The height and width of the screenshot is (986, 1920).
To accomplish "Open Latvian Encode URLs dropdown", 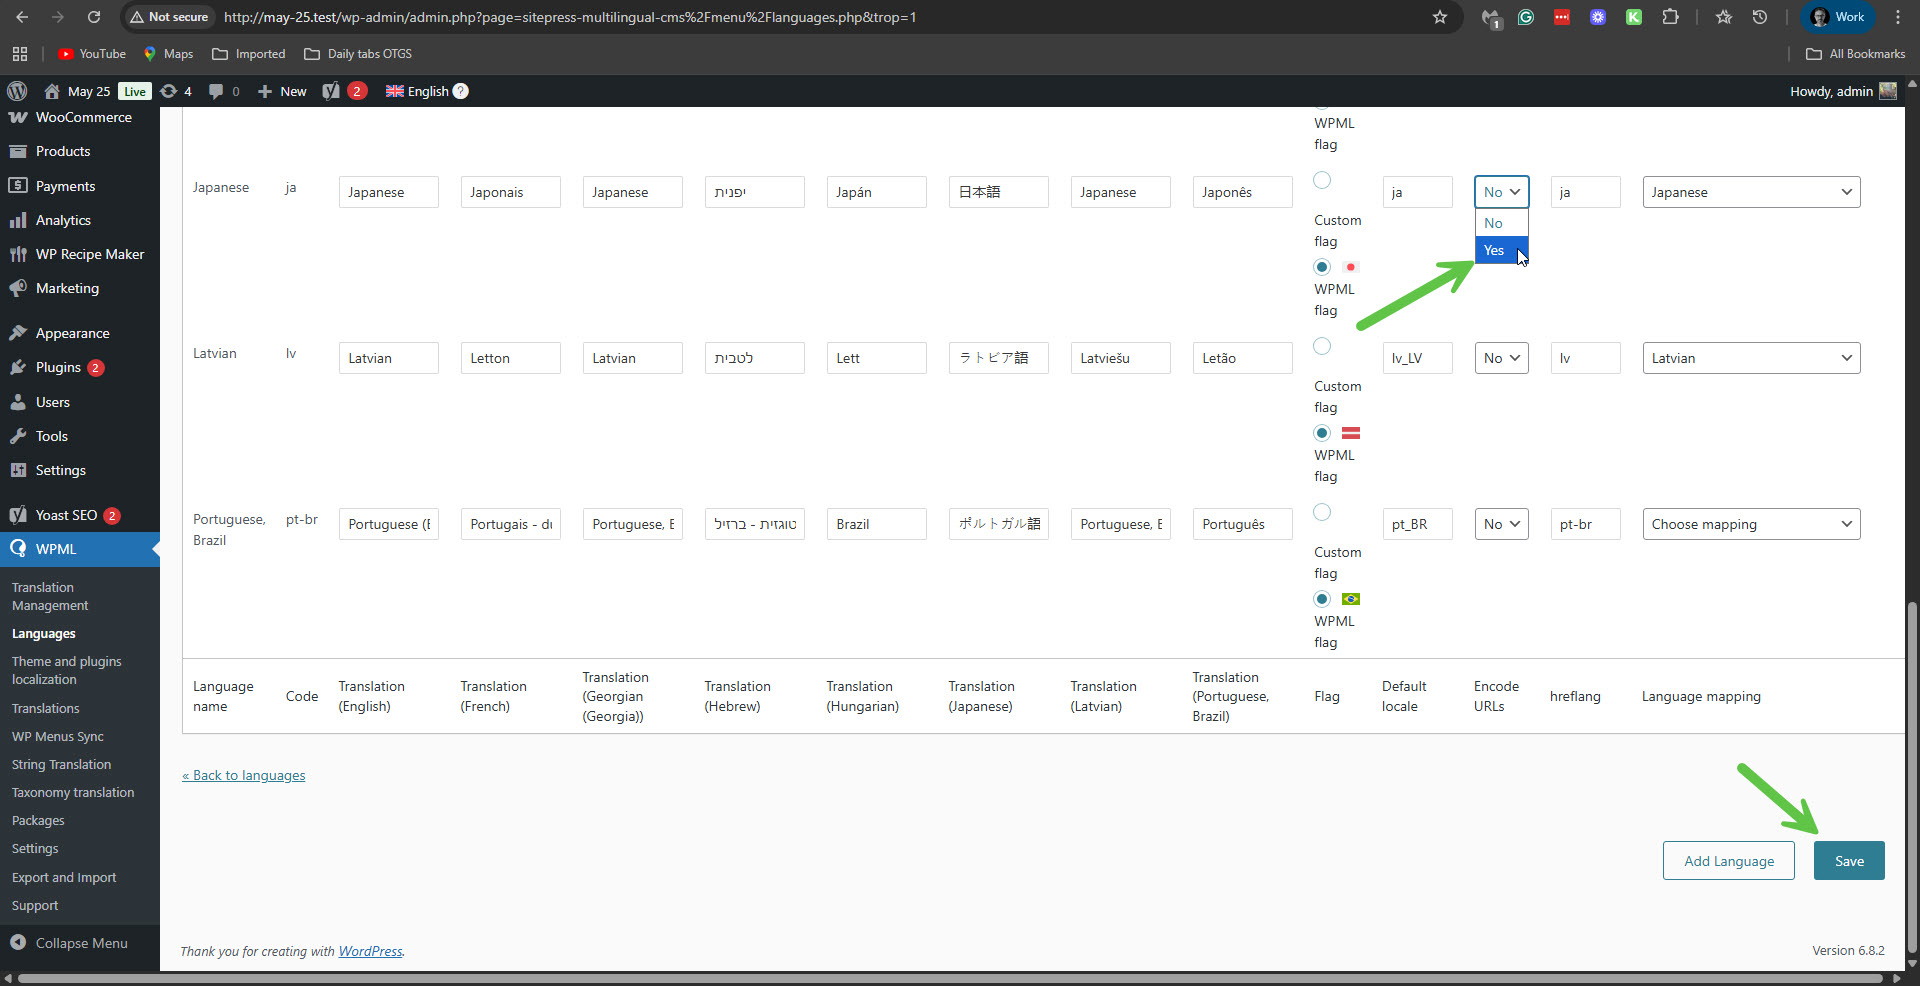I will click(1501, 358).
